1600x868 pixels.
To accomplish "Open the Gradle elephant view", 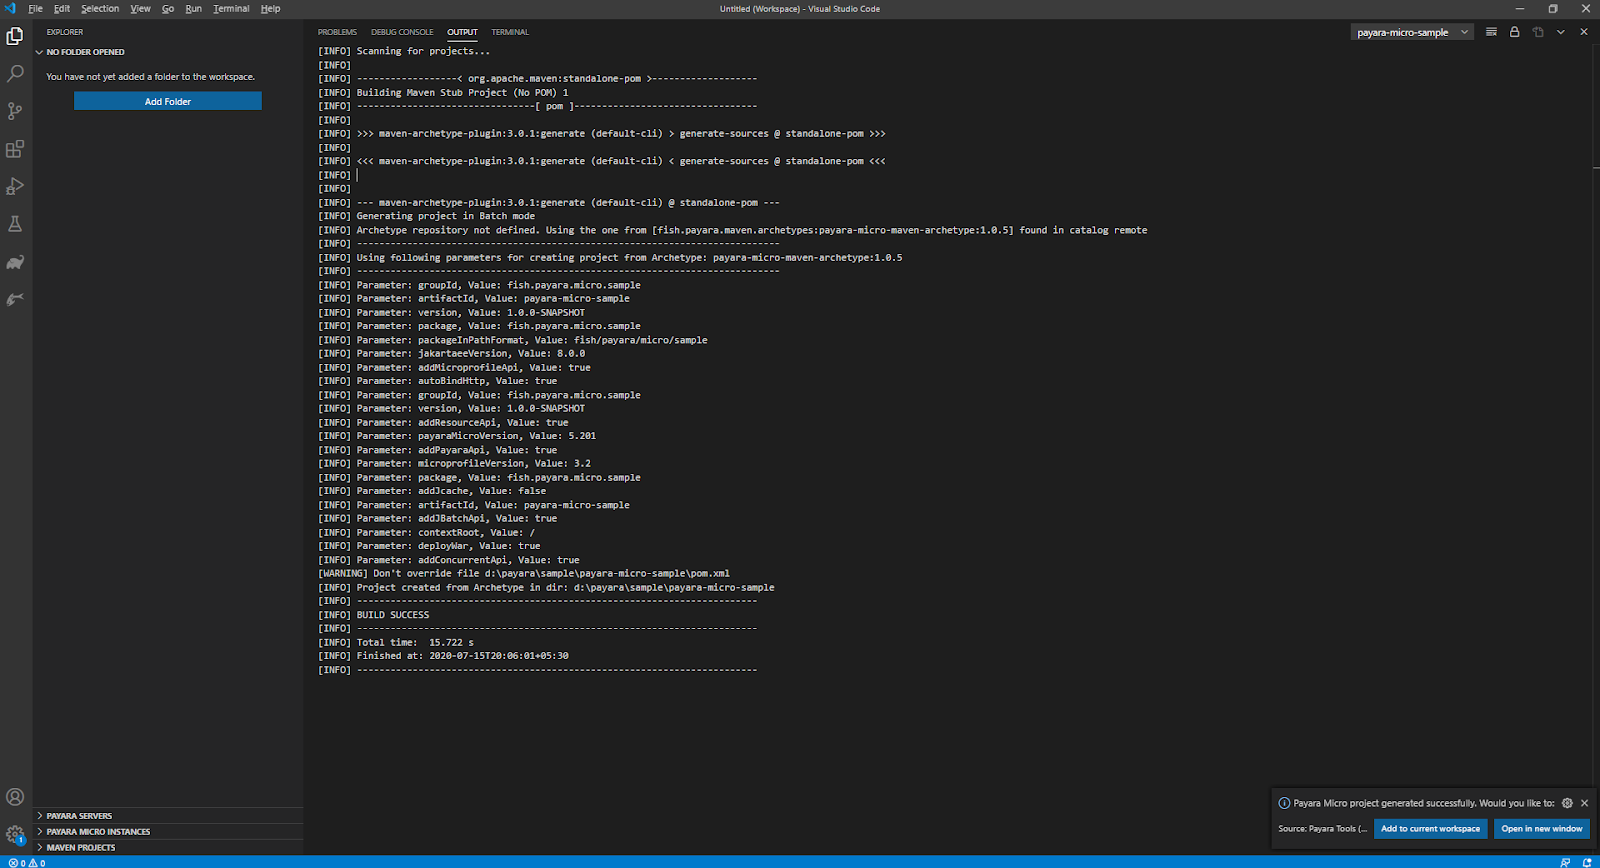I will (15, 262).
